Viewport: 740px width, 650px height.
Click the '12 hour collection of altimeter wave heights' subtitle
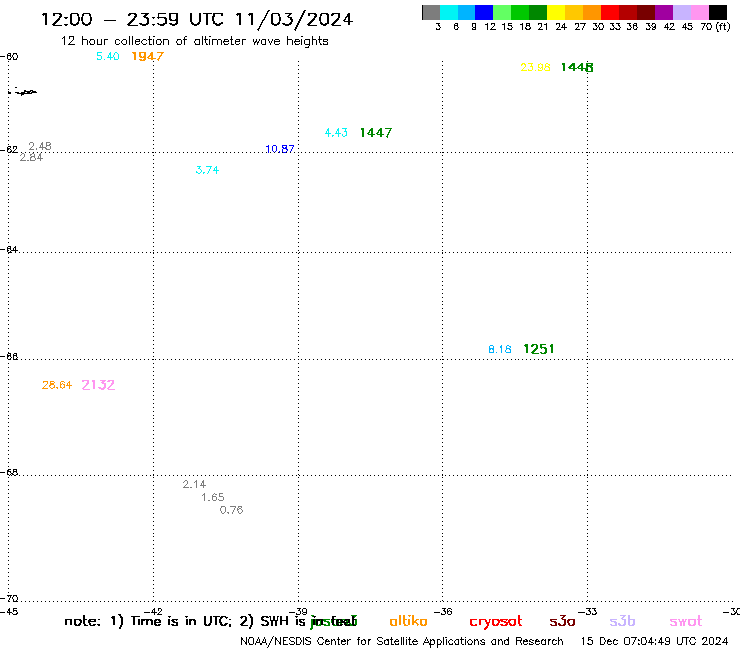tap(194, 41)
